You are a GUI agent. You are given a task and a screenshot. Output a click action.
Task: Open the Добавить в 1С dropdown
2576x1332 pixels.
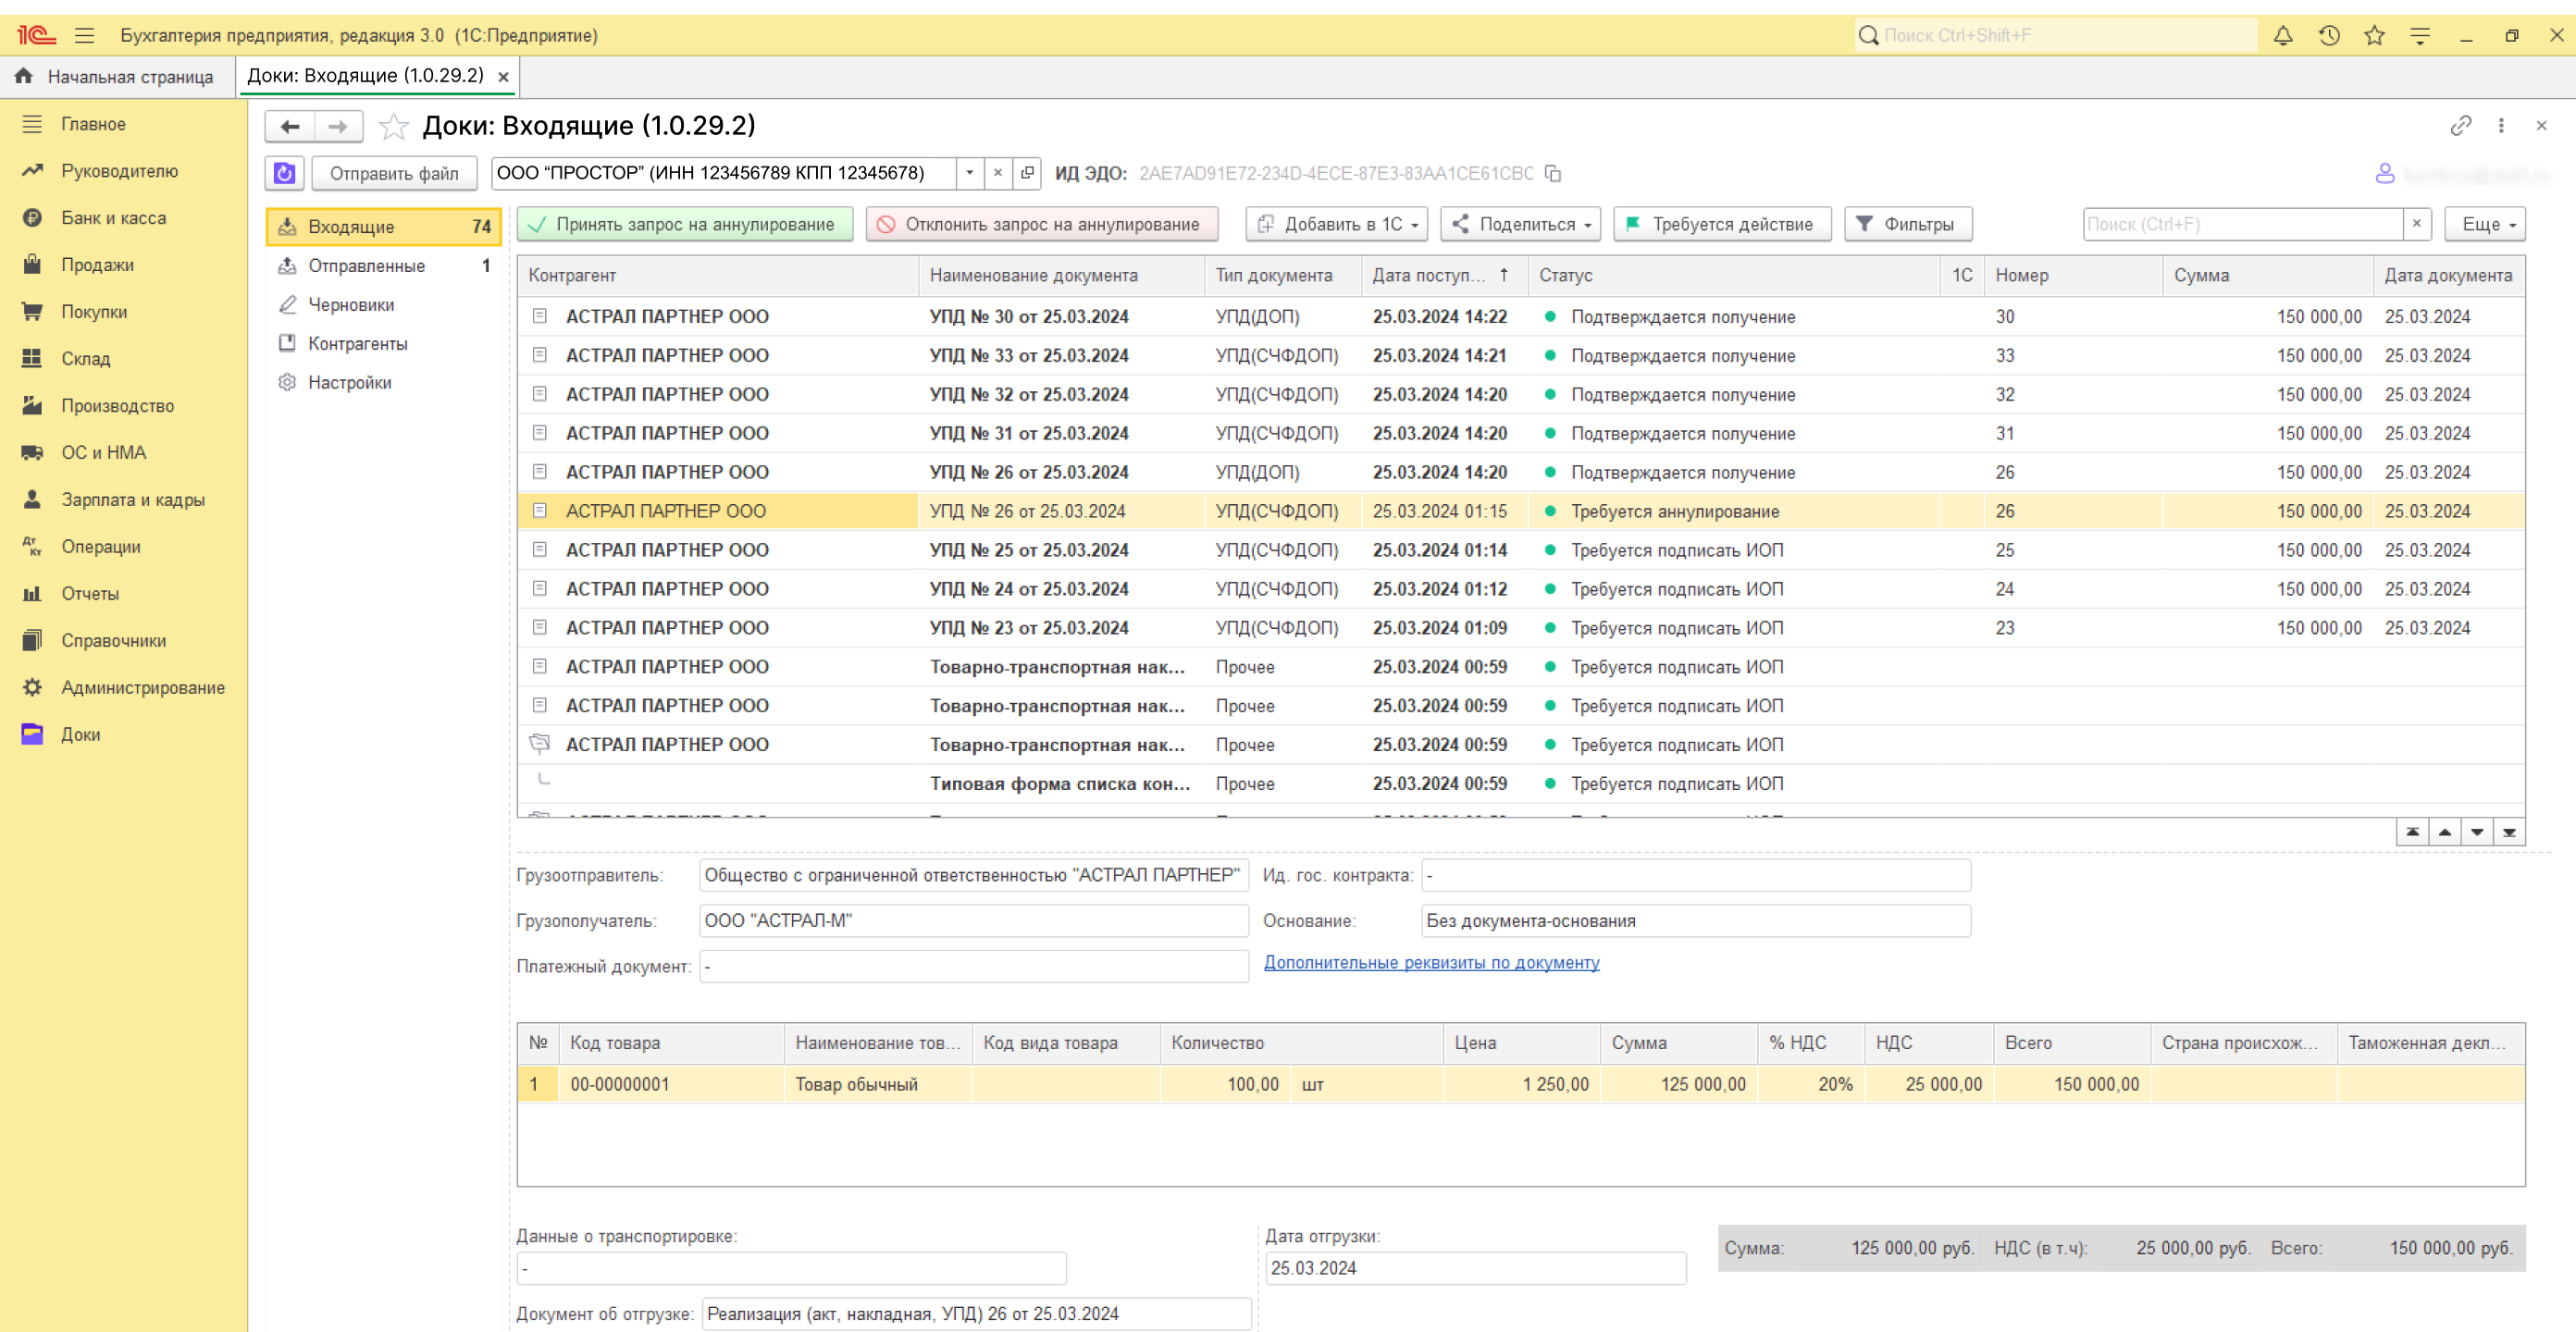[1336, 224]
